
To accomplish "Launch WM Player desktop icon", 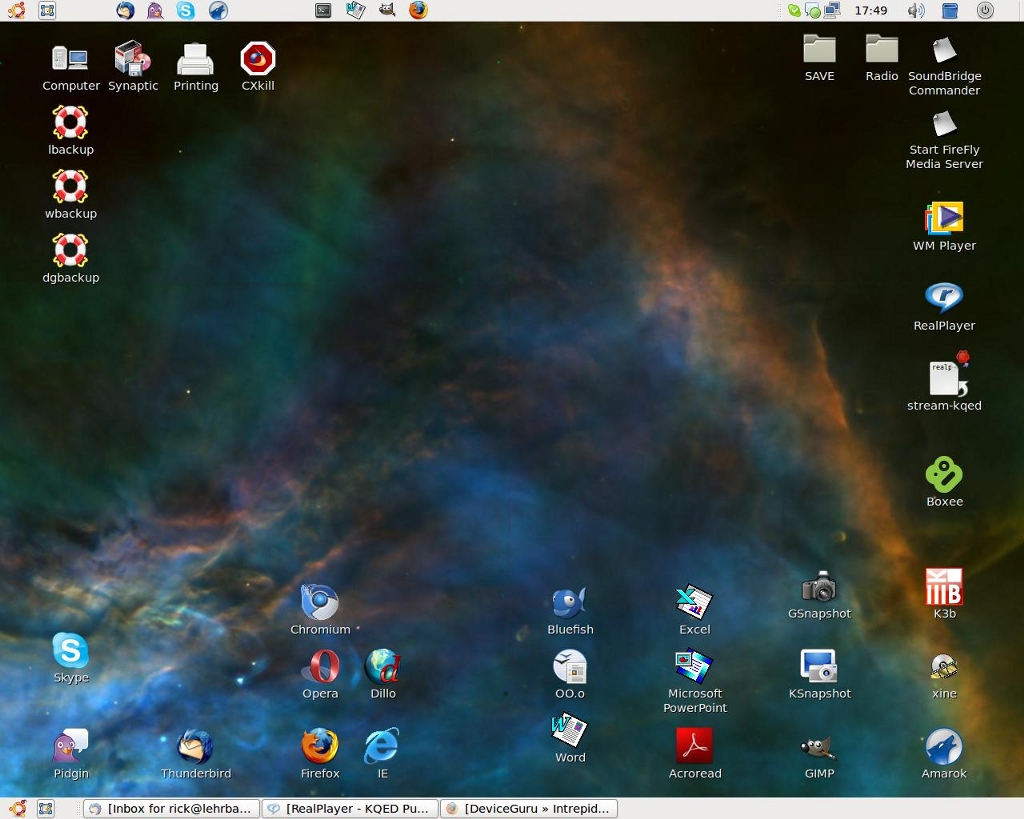I will [x=944, y=218].
